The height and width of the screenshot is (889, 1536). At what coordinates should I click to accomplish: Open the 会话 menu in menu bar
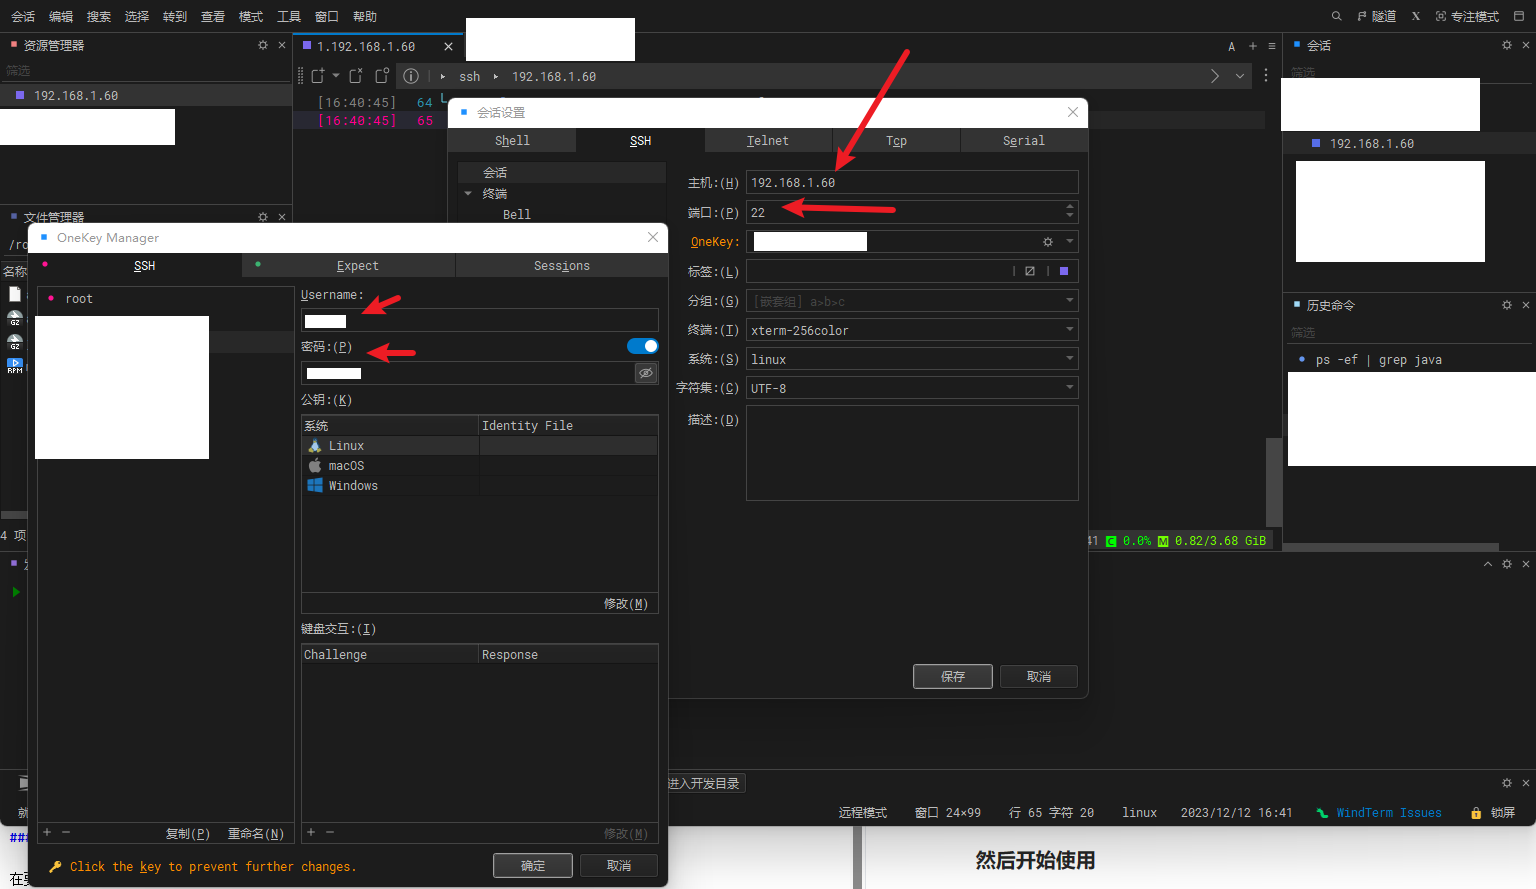(x=23, y=16)
